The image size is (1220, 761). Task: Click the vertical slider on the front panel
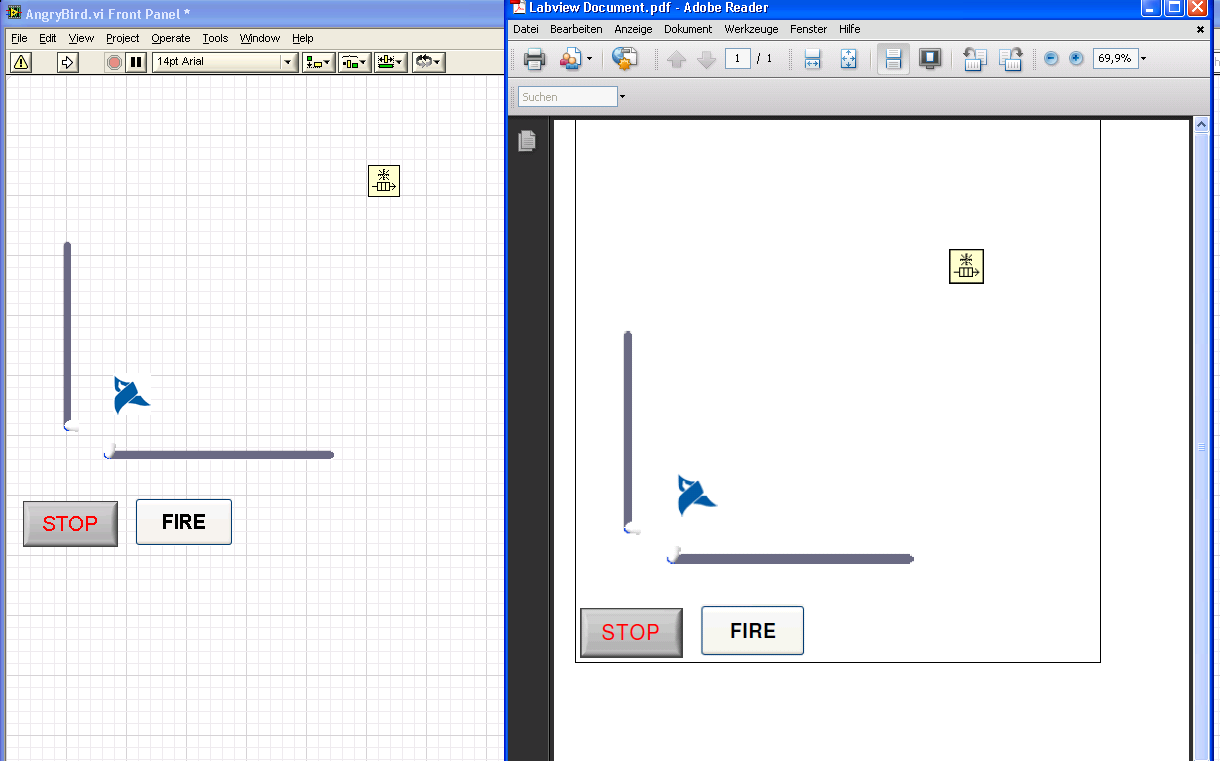click(x=67, y=336)
